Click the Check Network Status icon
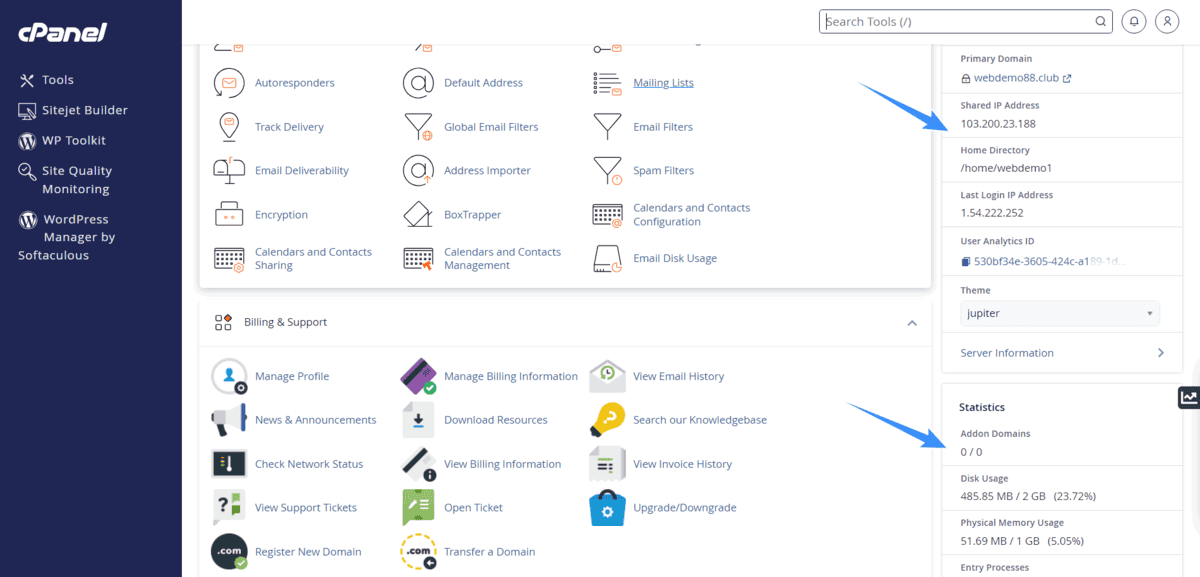1200x577 pixels. coord(229,464)
